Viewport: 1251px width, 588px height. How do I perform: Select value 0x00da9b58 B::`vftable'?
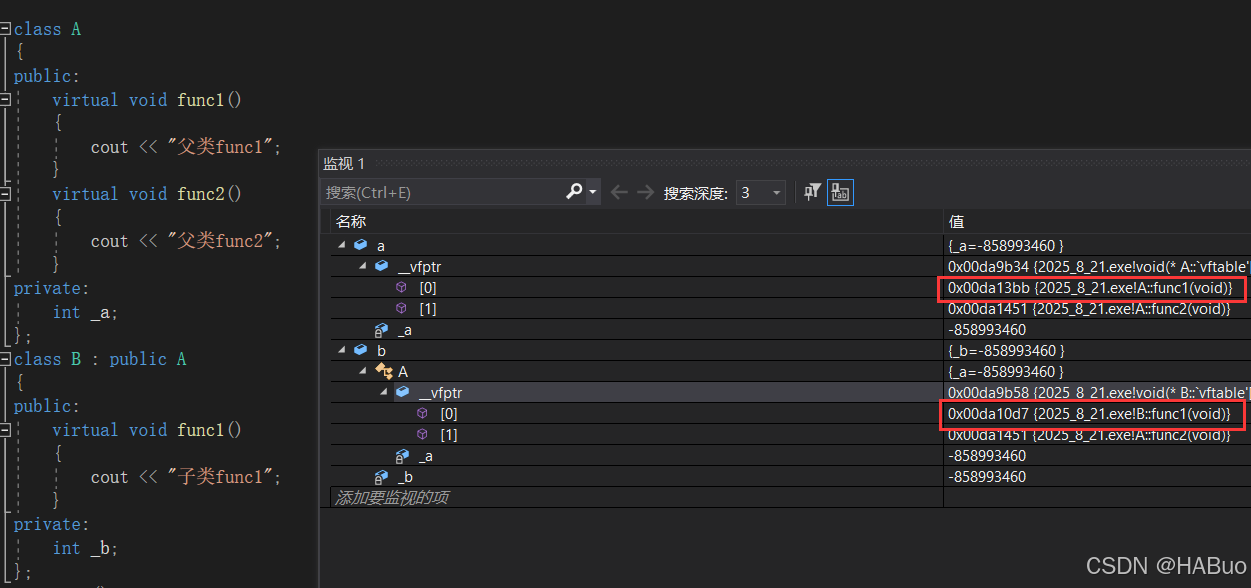pyautogui.click(x=1098, y=393)
